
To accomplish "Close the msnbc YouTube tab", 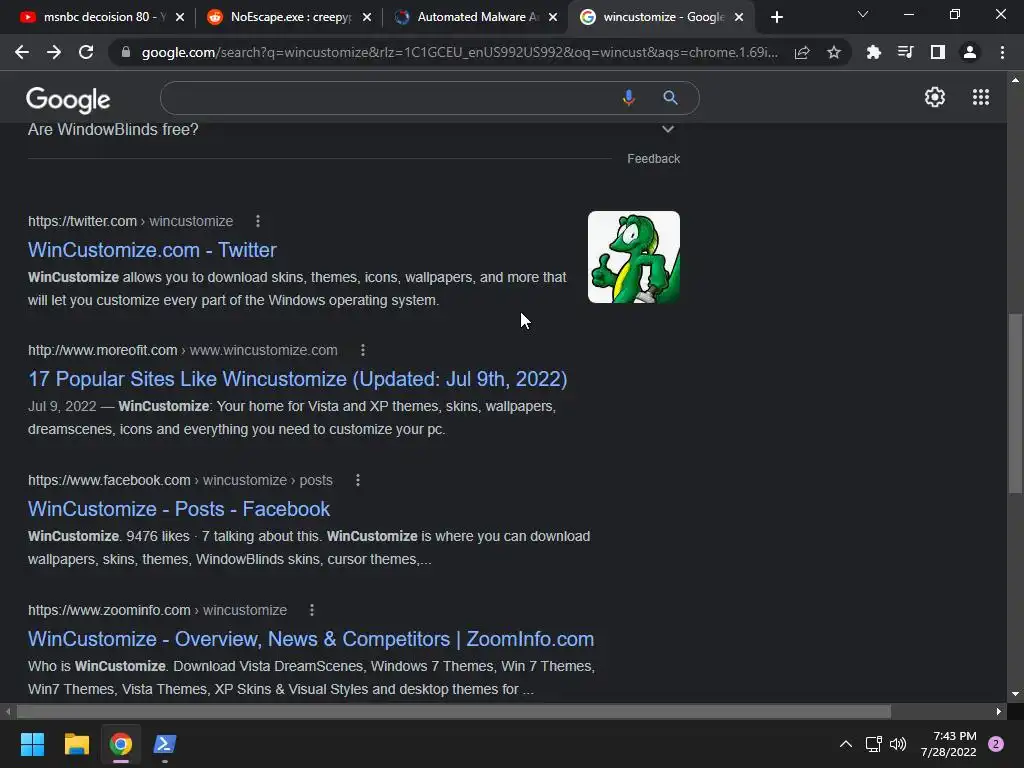I will click(x=180, y=17).
